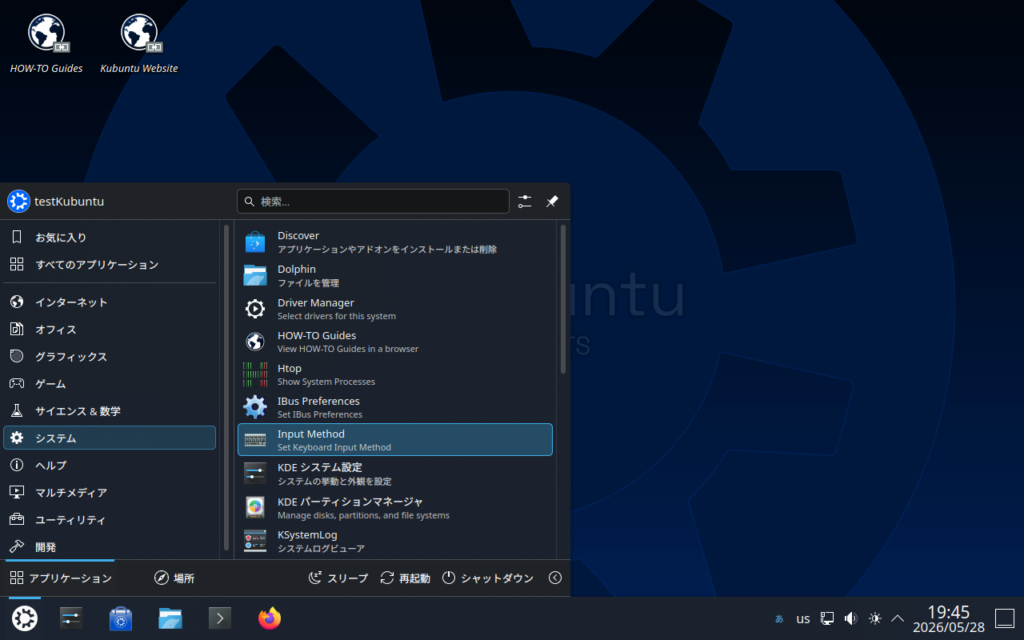Click the スリープ sleep button

[x=338, y=578]
